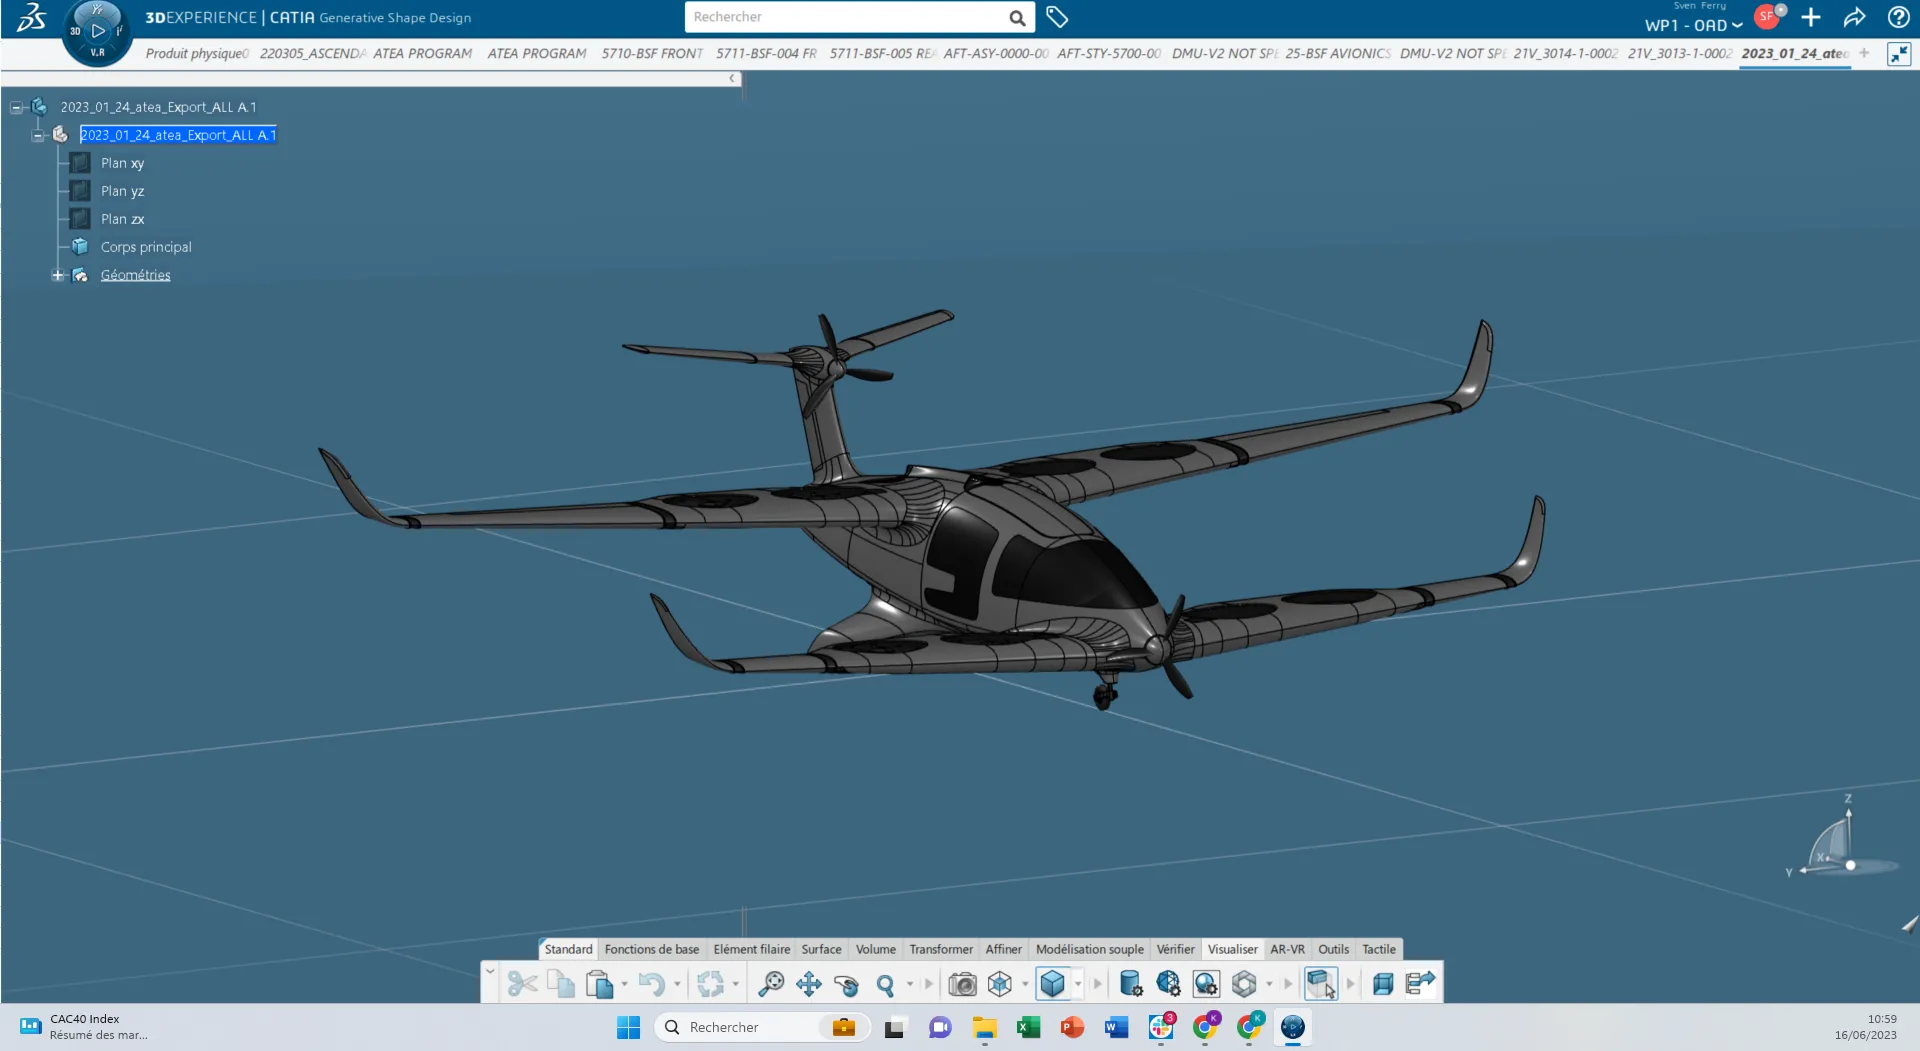
Task: Click the Share arrow icon
Action: coord(1854,17)
